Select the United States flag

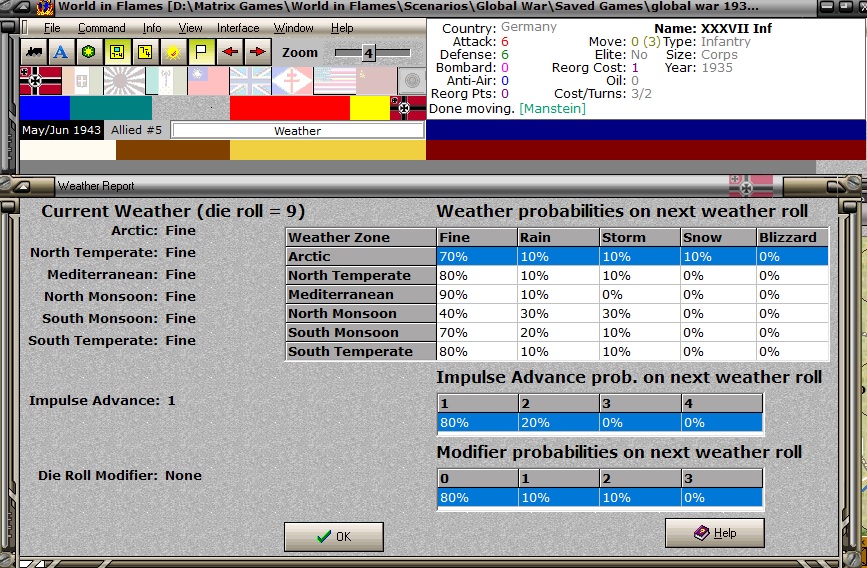pyautogui.click(x=334, y=81)
